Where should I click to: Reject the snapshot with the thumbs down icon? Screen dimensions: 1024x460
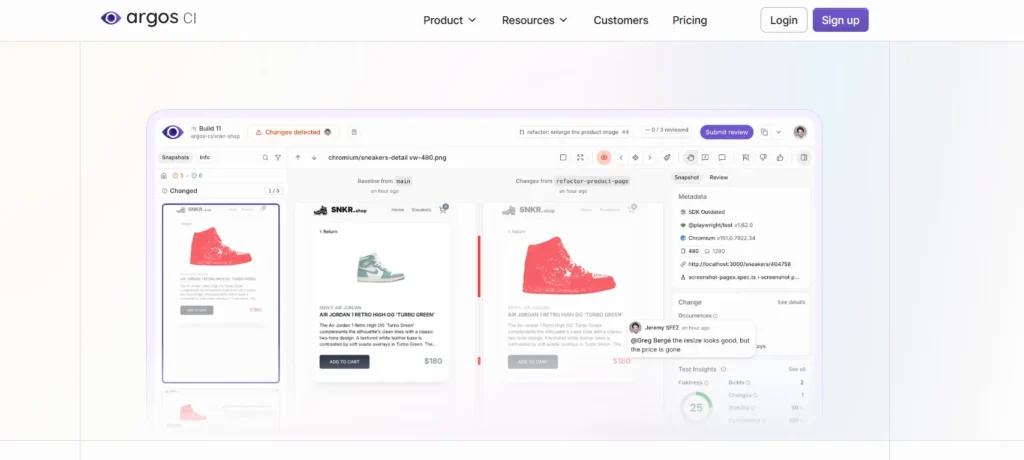pyautogui.click(x=763, y=157)
